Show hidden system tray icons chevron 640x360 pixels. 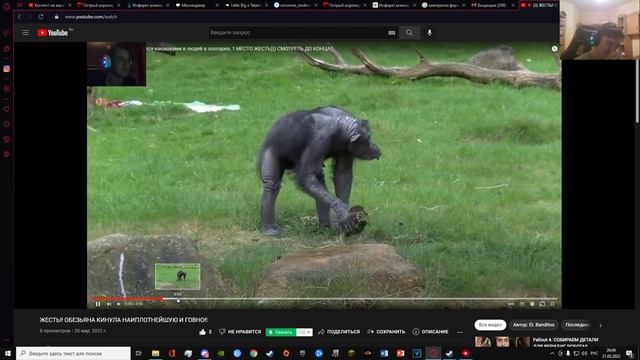[552, 353]
